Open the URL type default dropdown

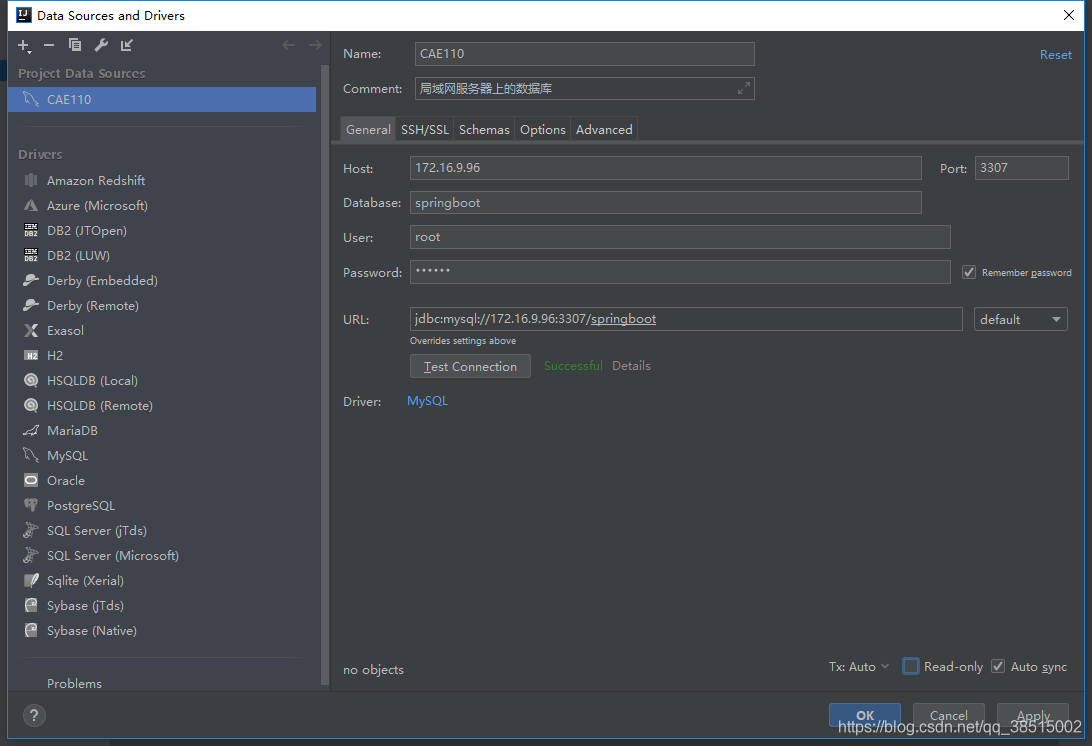(x=1020, y=319)
